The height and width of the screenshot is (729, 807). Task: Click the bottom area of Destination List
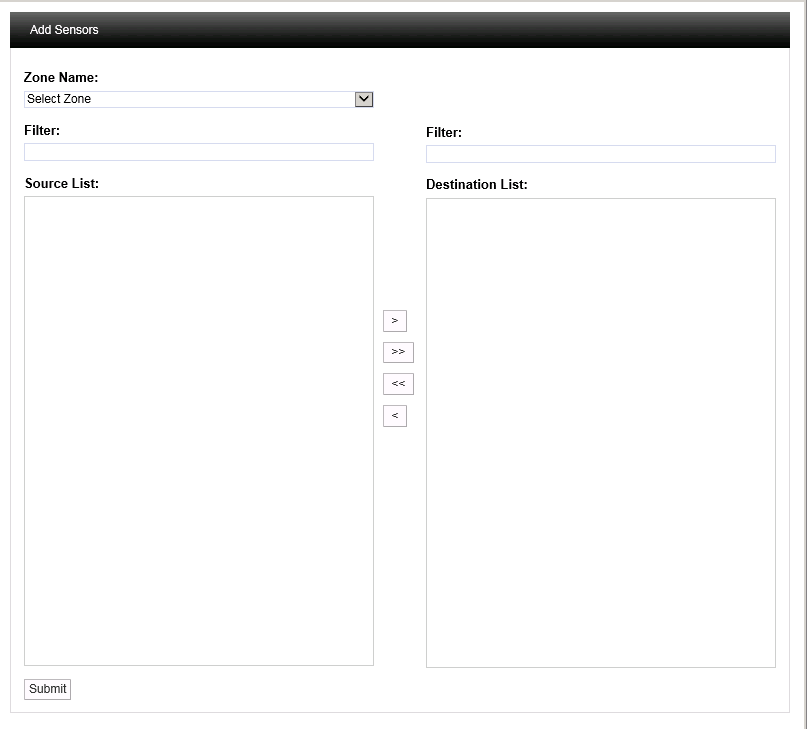click(600, 642)
